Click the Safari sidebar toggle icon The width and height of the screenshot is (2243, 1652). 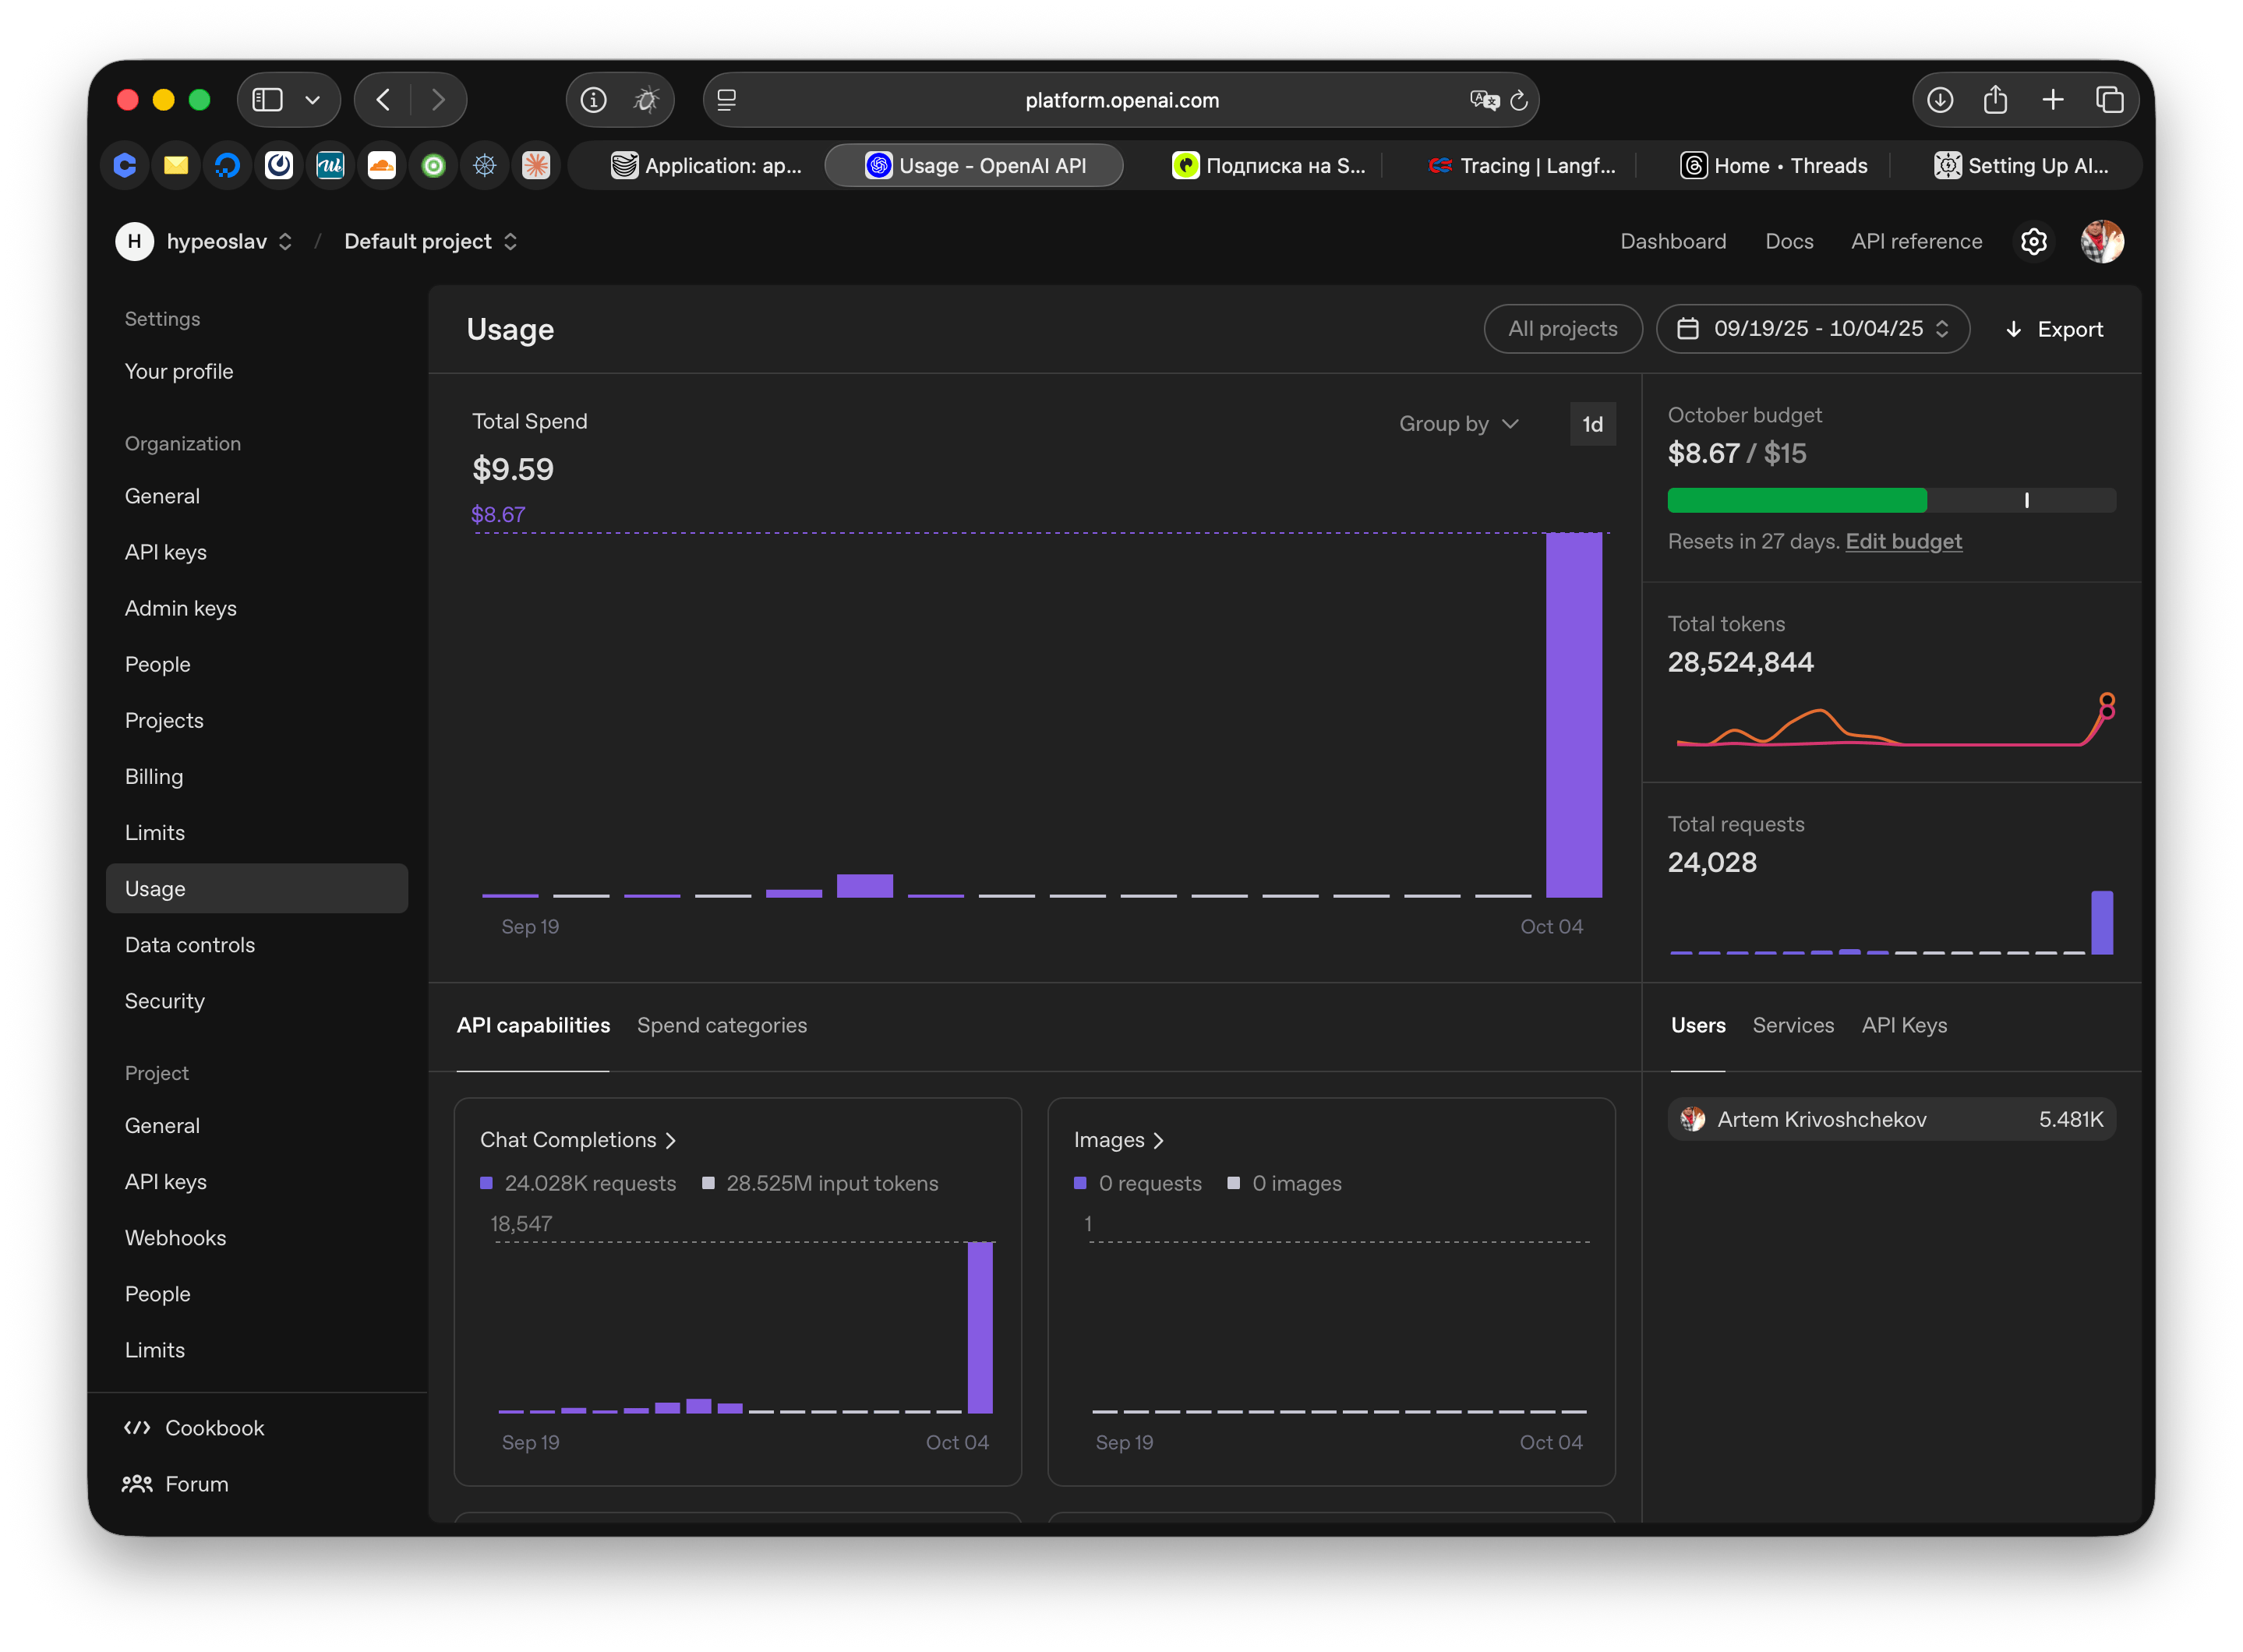tap(268, 100)
